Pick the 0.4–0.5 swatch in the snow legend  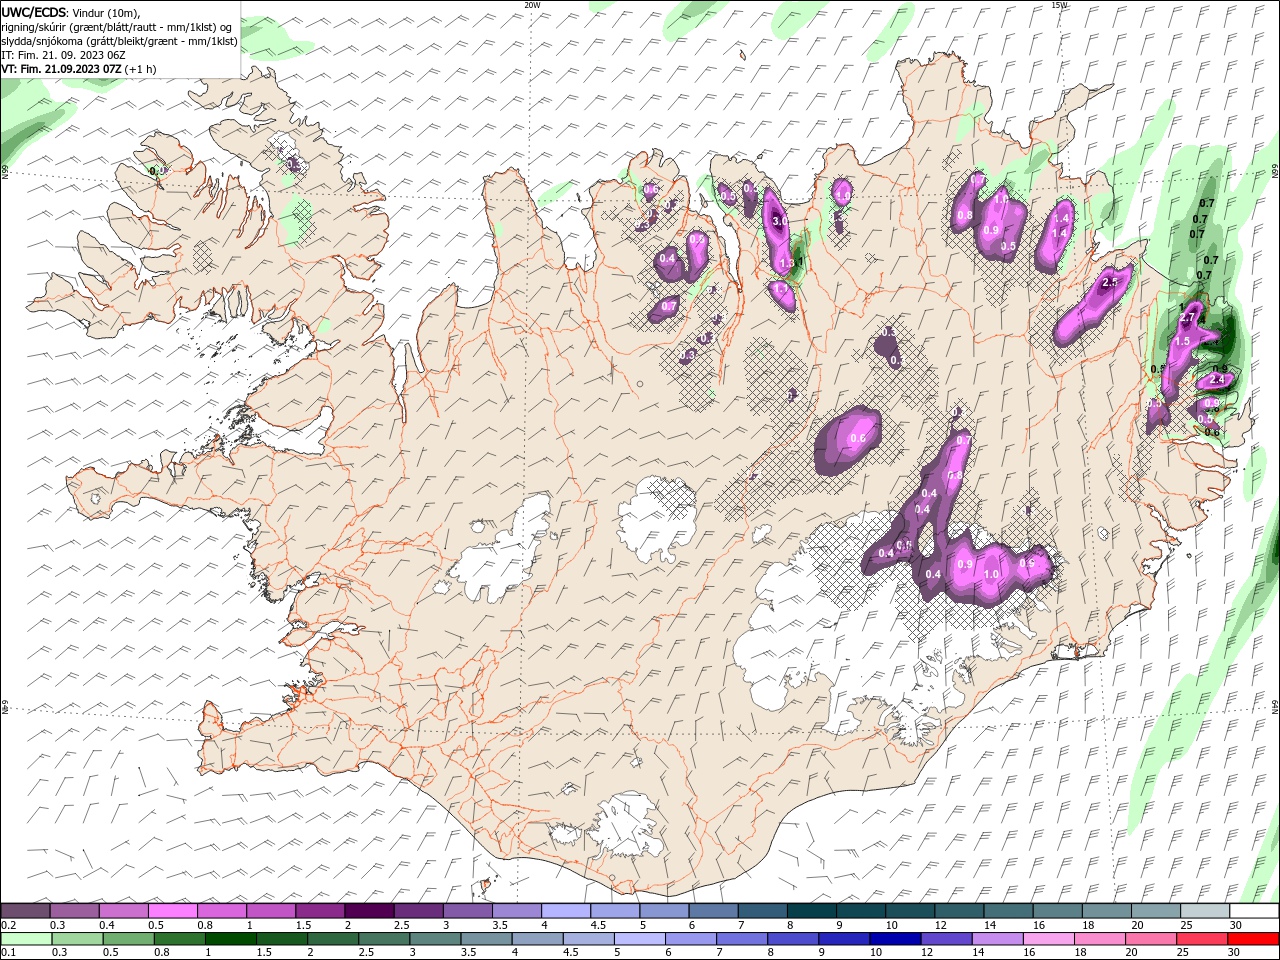[124, 911]
